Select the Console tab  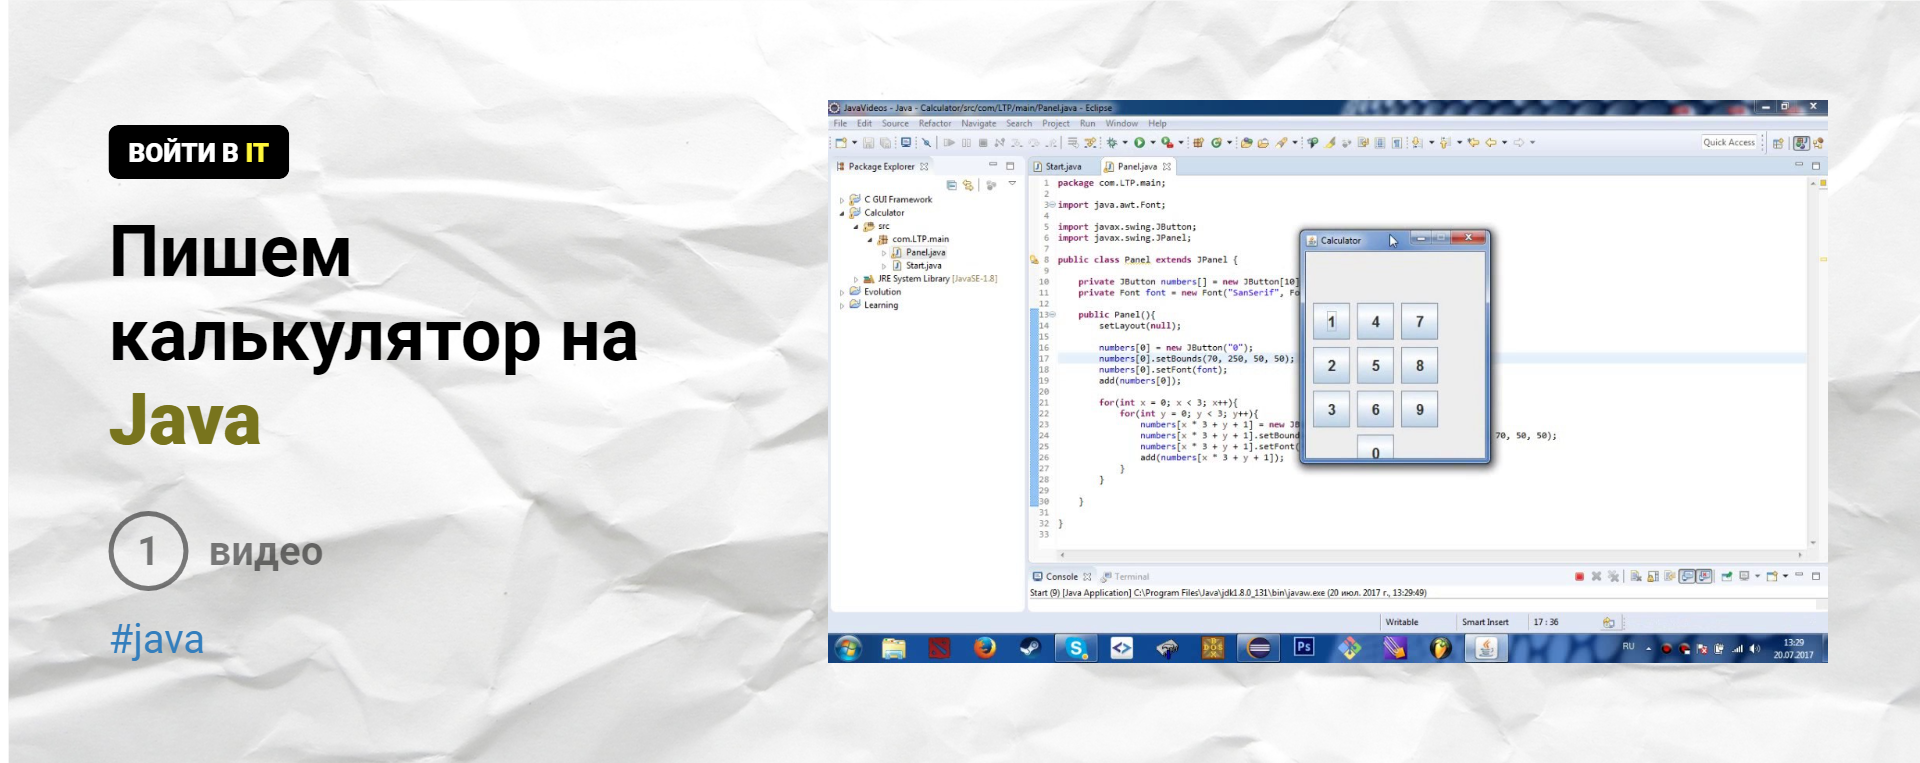[1062, 577]
